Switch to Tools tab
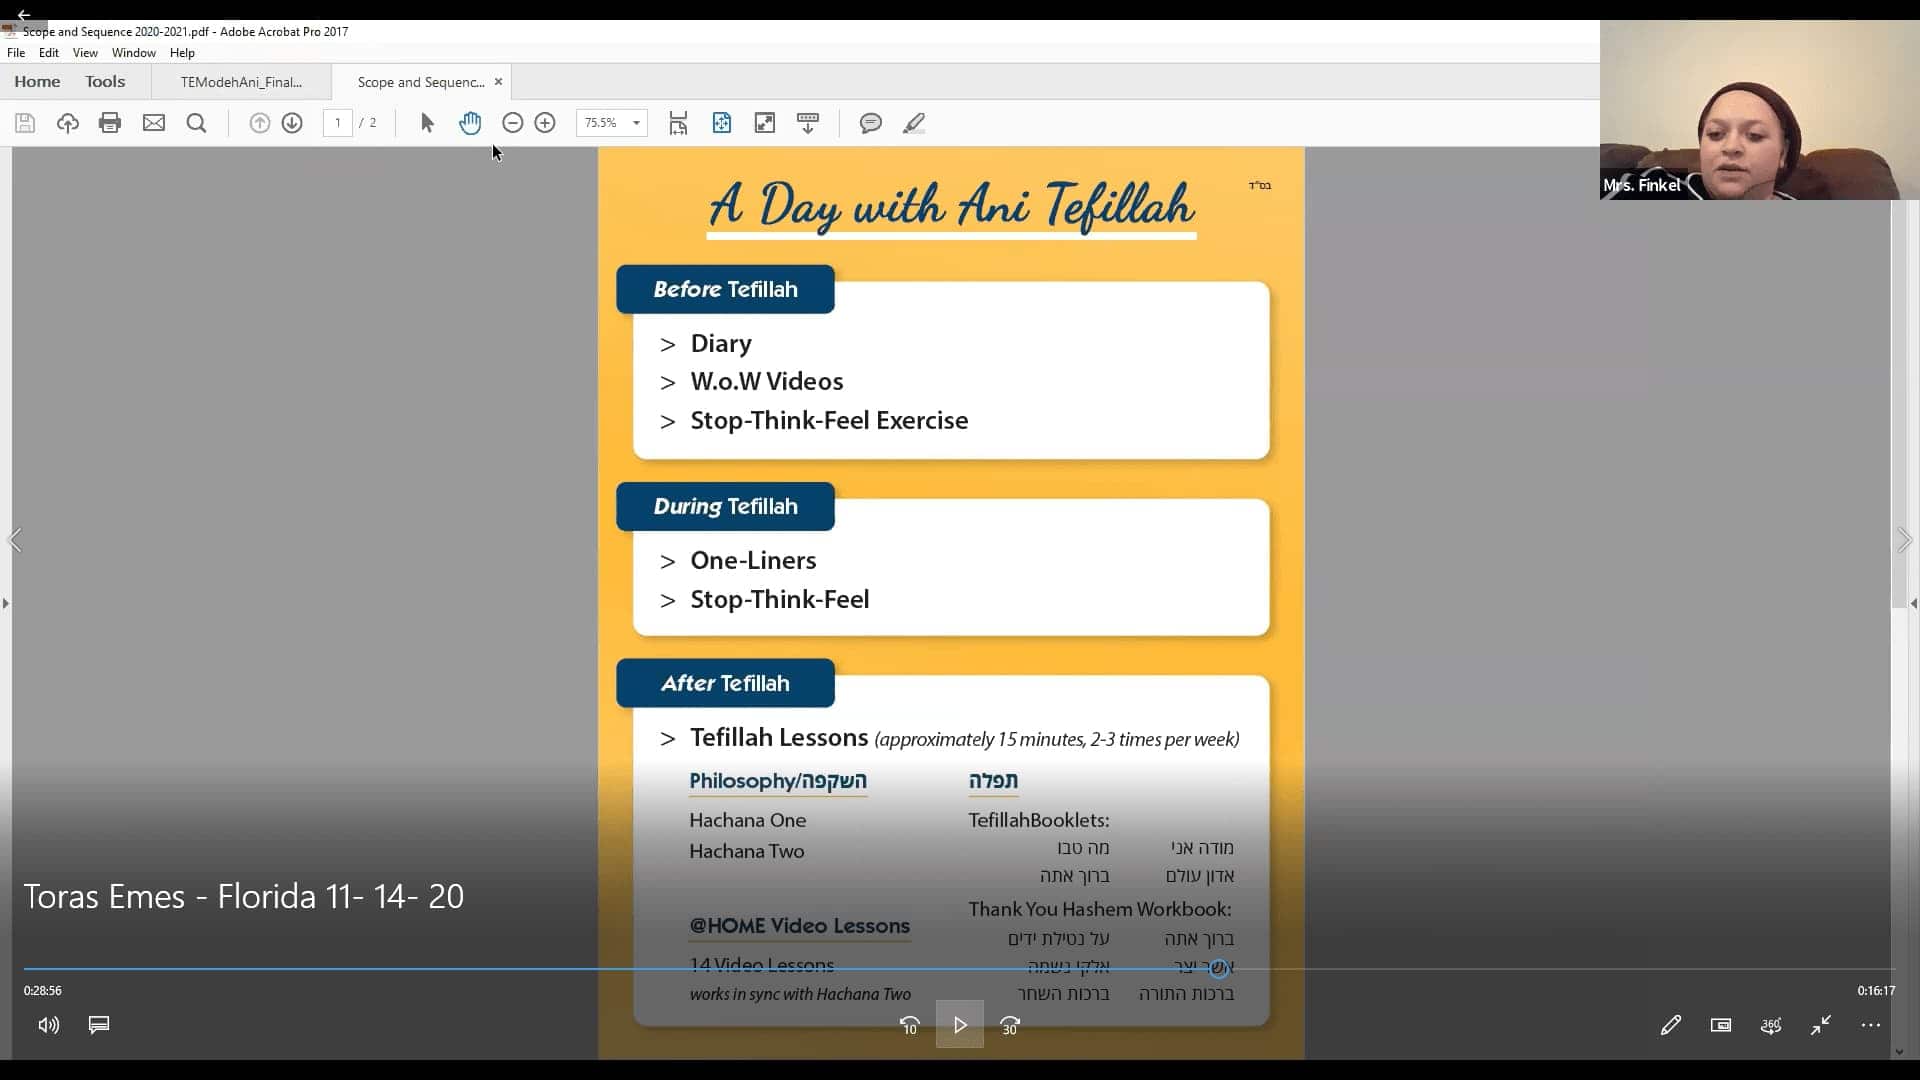Screen dimensions: 1920x1080 (105, 82)
